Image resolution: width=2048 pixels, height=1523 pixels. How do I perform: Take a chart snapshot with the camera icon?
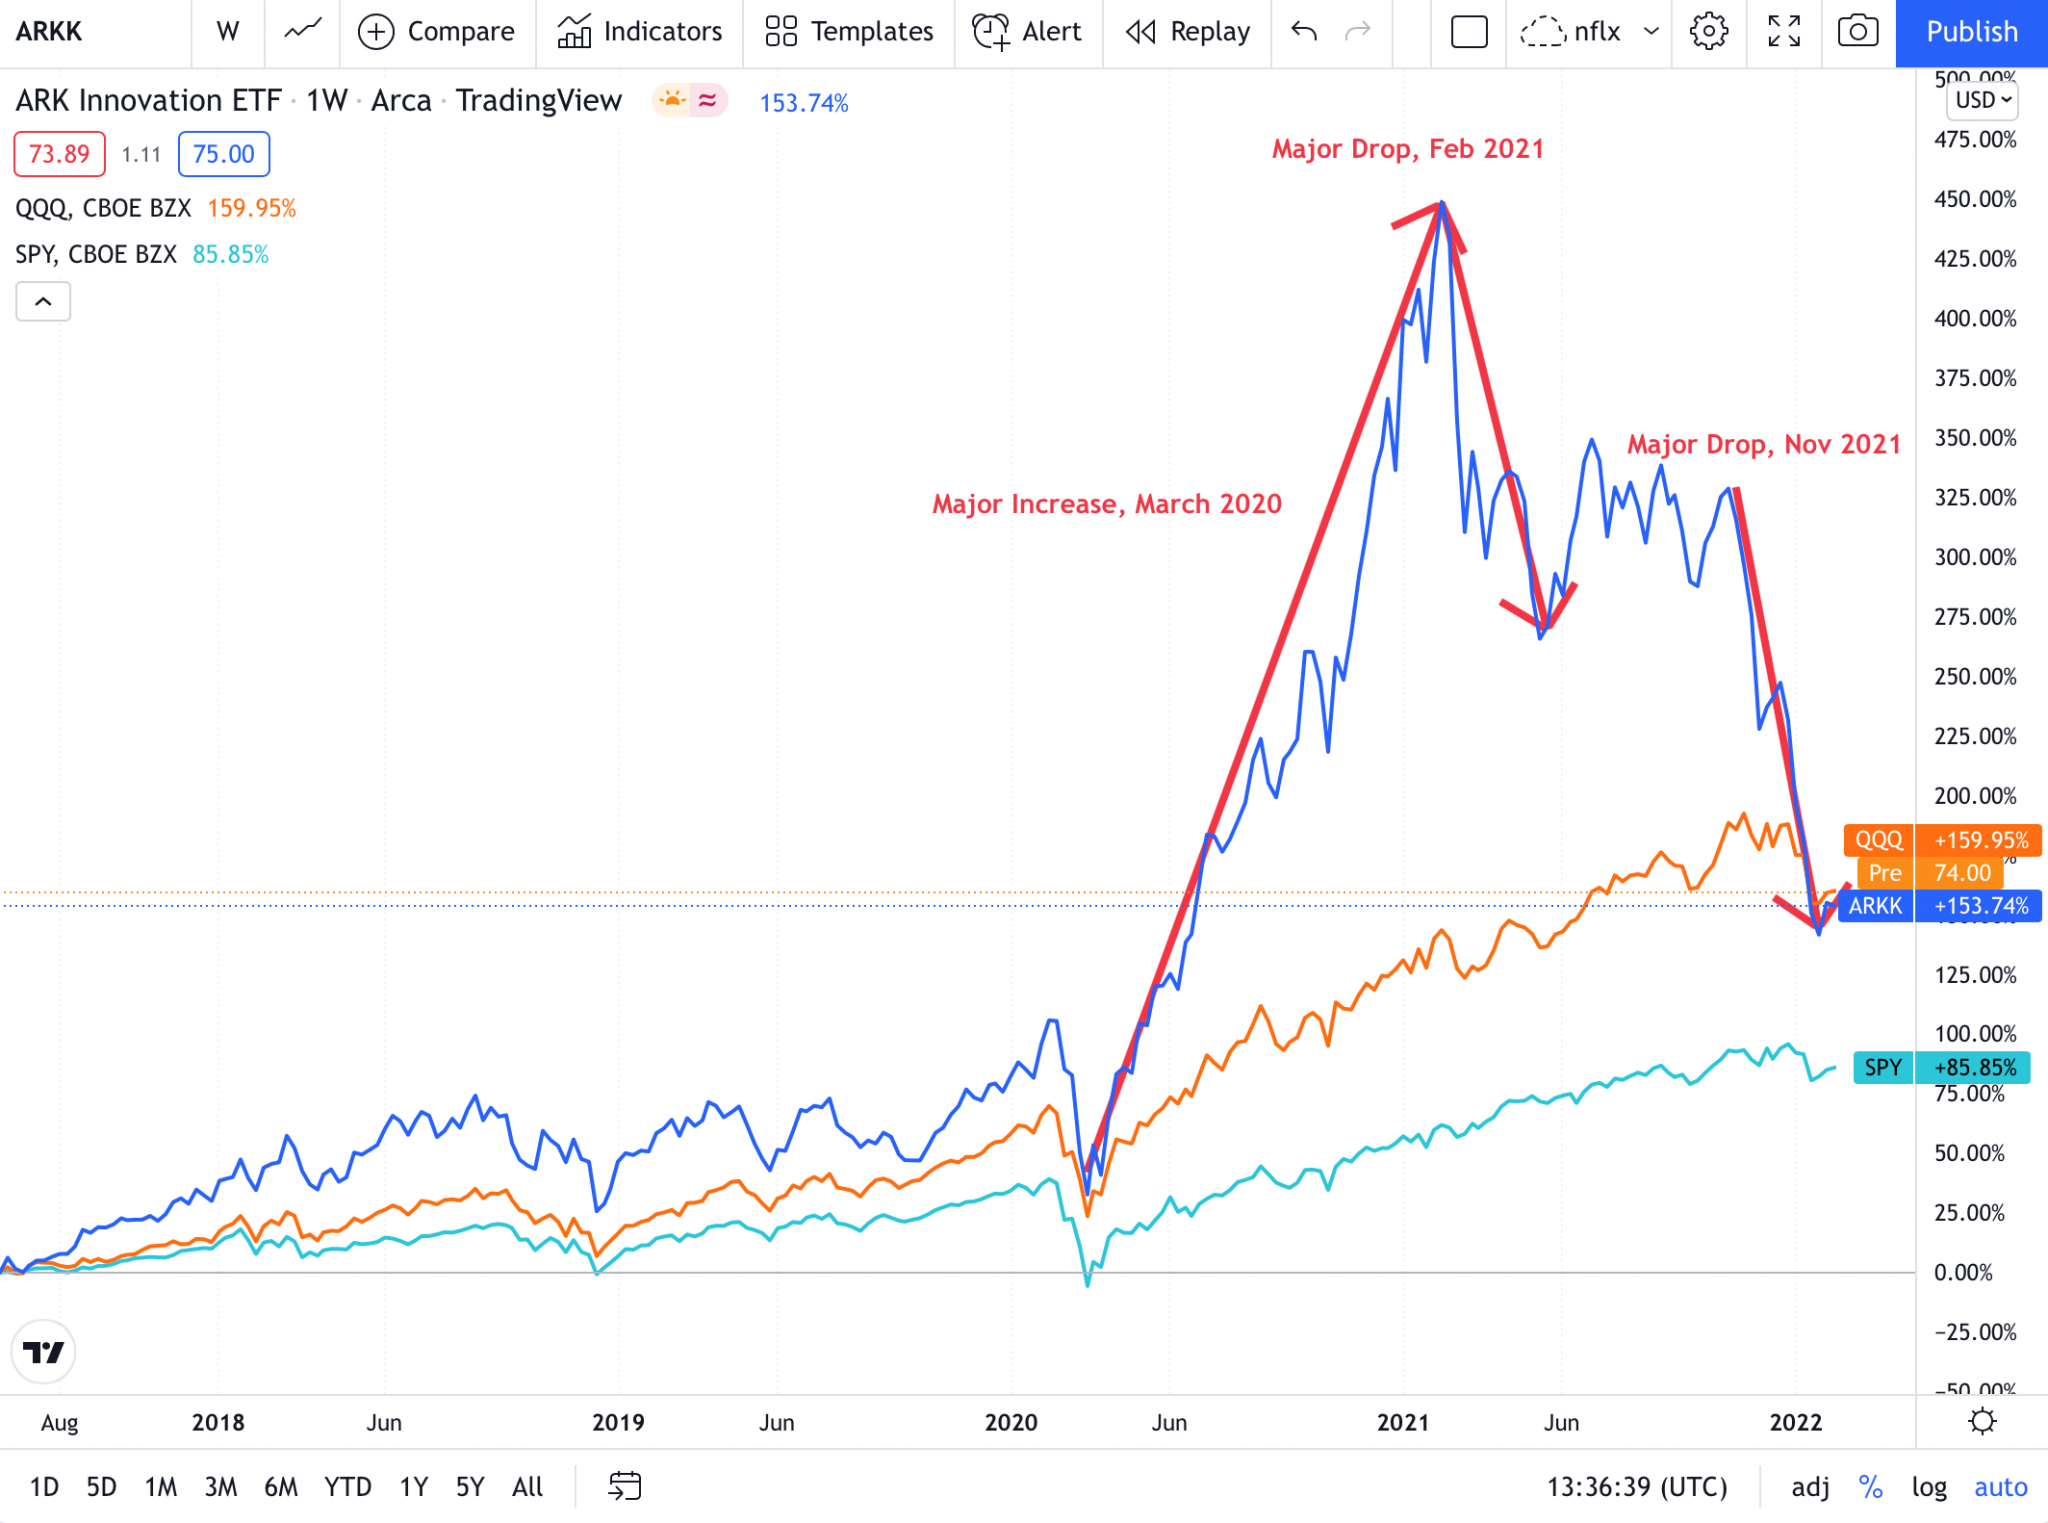pyautogui.click(x=1859, y=31)
